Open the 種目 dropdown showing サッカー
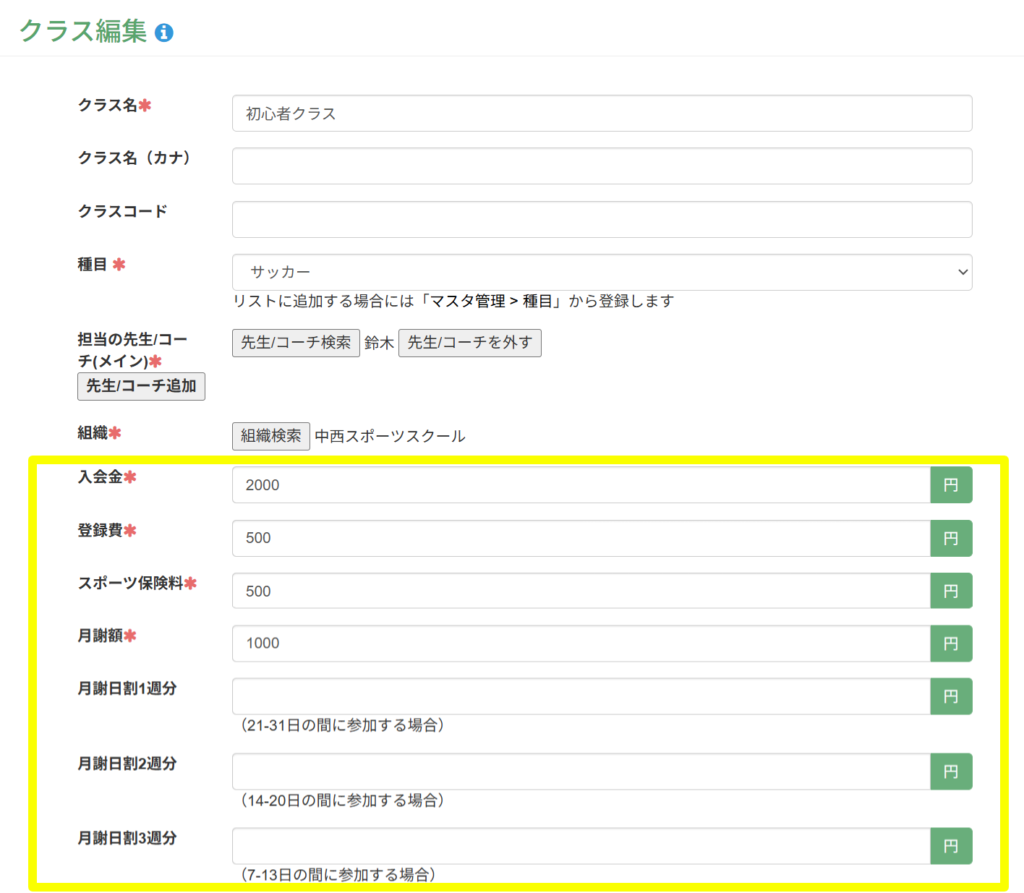The image size is (1024, 893). click(x=601, y=272)
